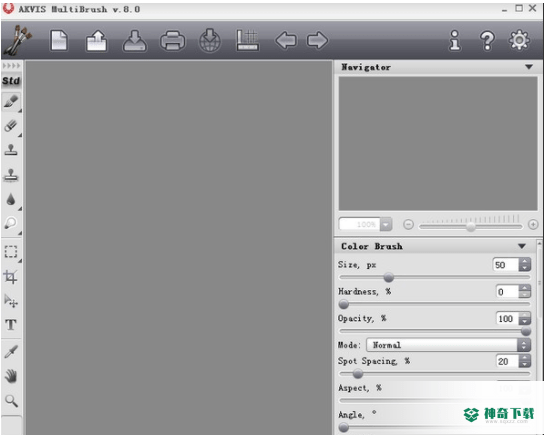This screenshot has height=435, width=545.
Task: Save the image with the download tray icon
Action: [x=135, y=41]
